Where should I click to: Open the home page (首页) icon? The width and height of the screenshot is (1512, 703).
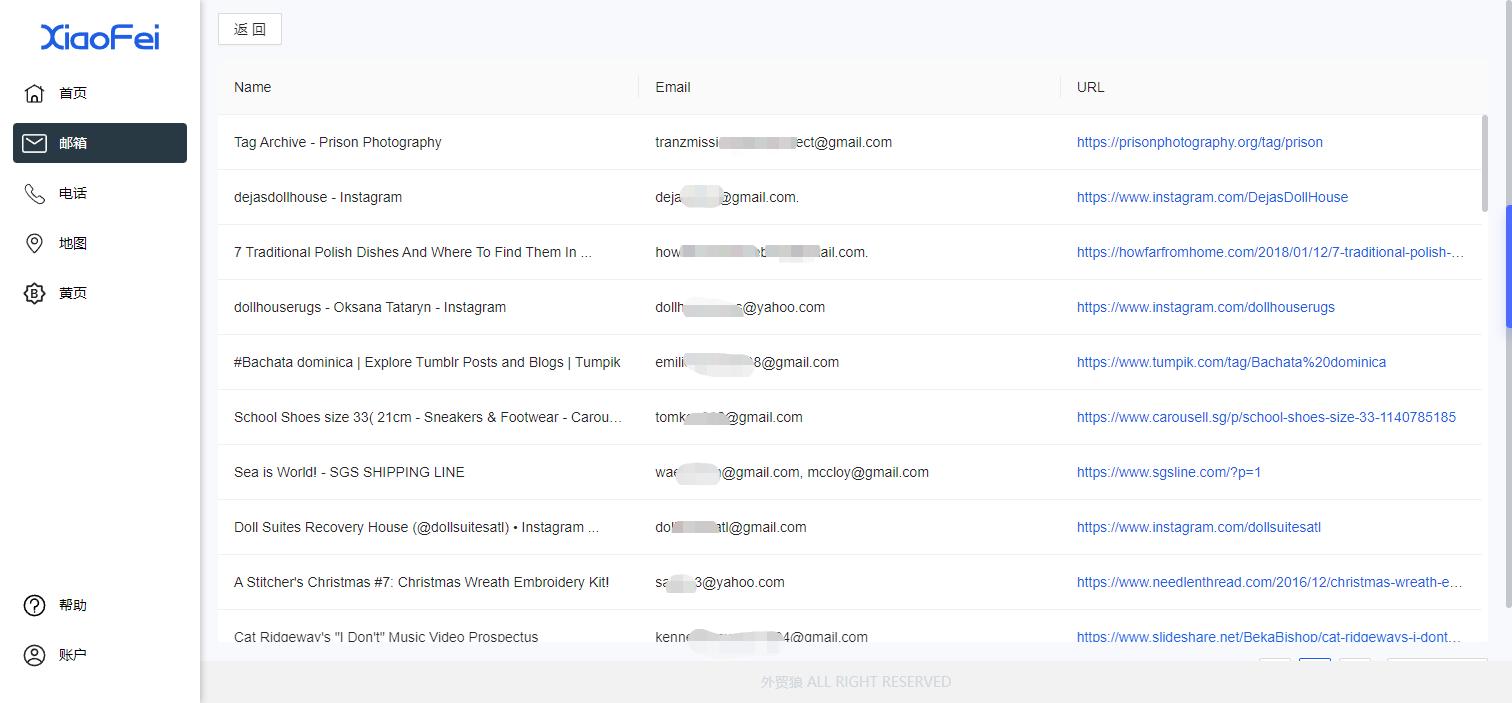[x=34, y=93]
